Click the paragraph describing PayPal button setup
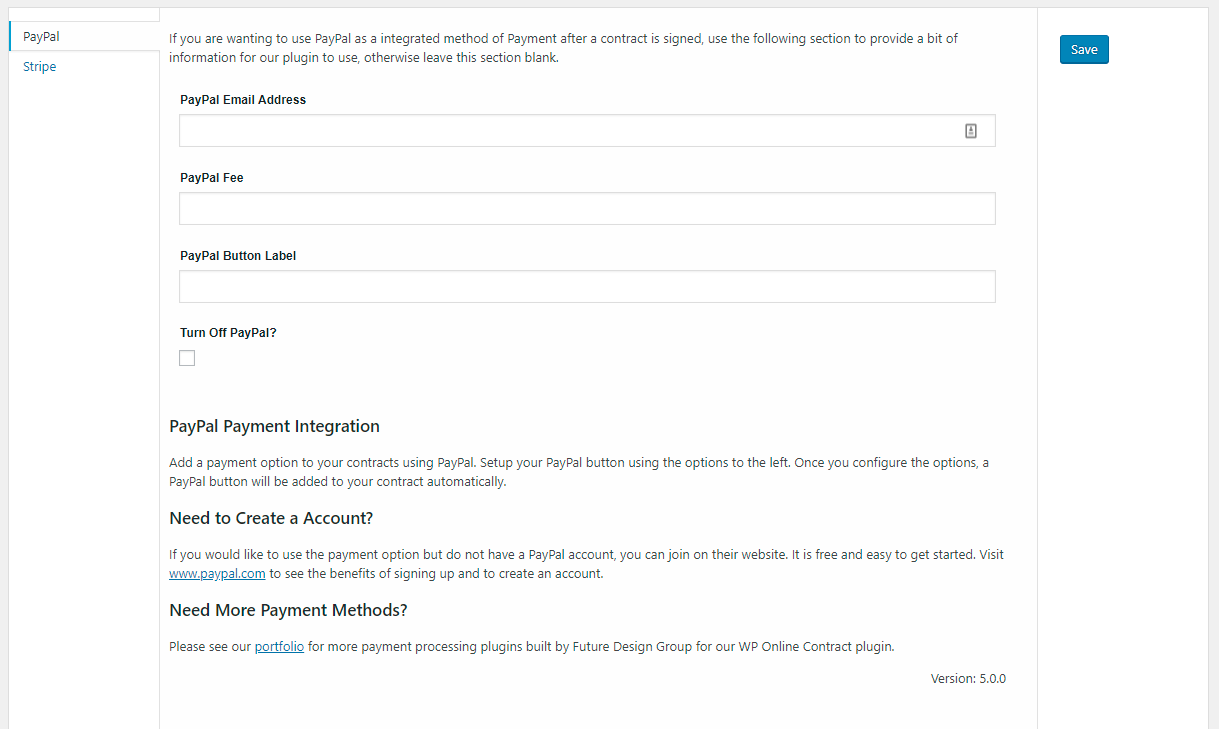This screenshot has height=746, width=1219. coord(579,472)
